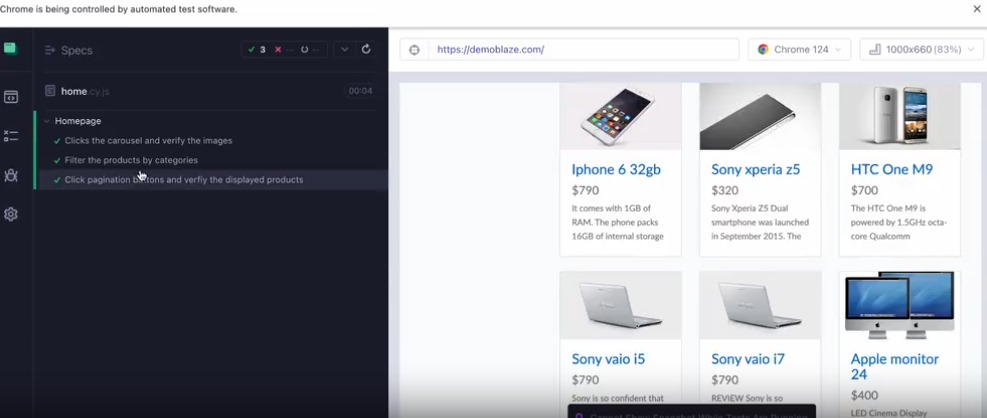Image resolution: width=987 pixels, height=418 pixels.
Task: Open the test options chevron dropdown
Action: pyautogui.click(x=344, y=50)
